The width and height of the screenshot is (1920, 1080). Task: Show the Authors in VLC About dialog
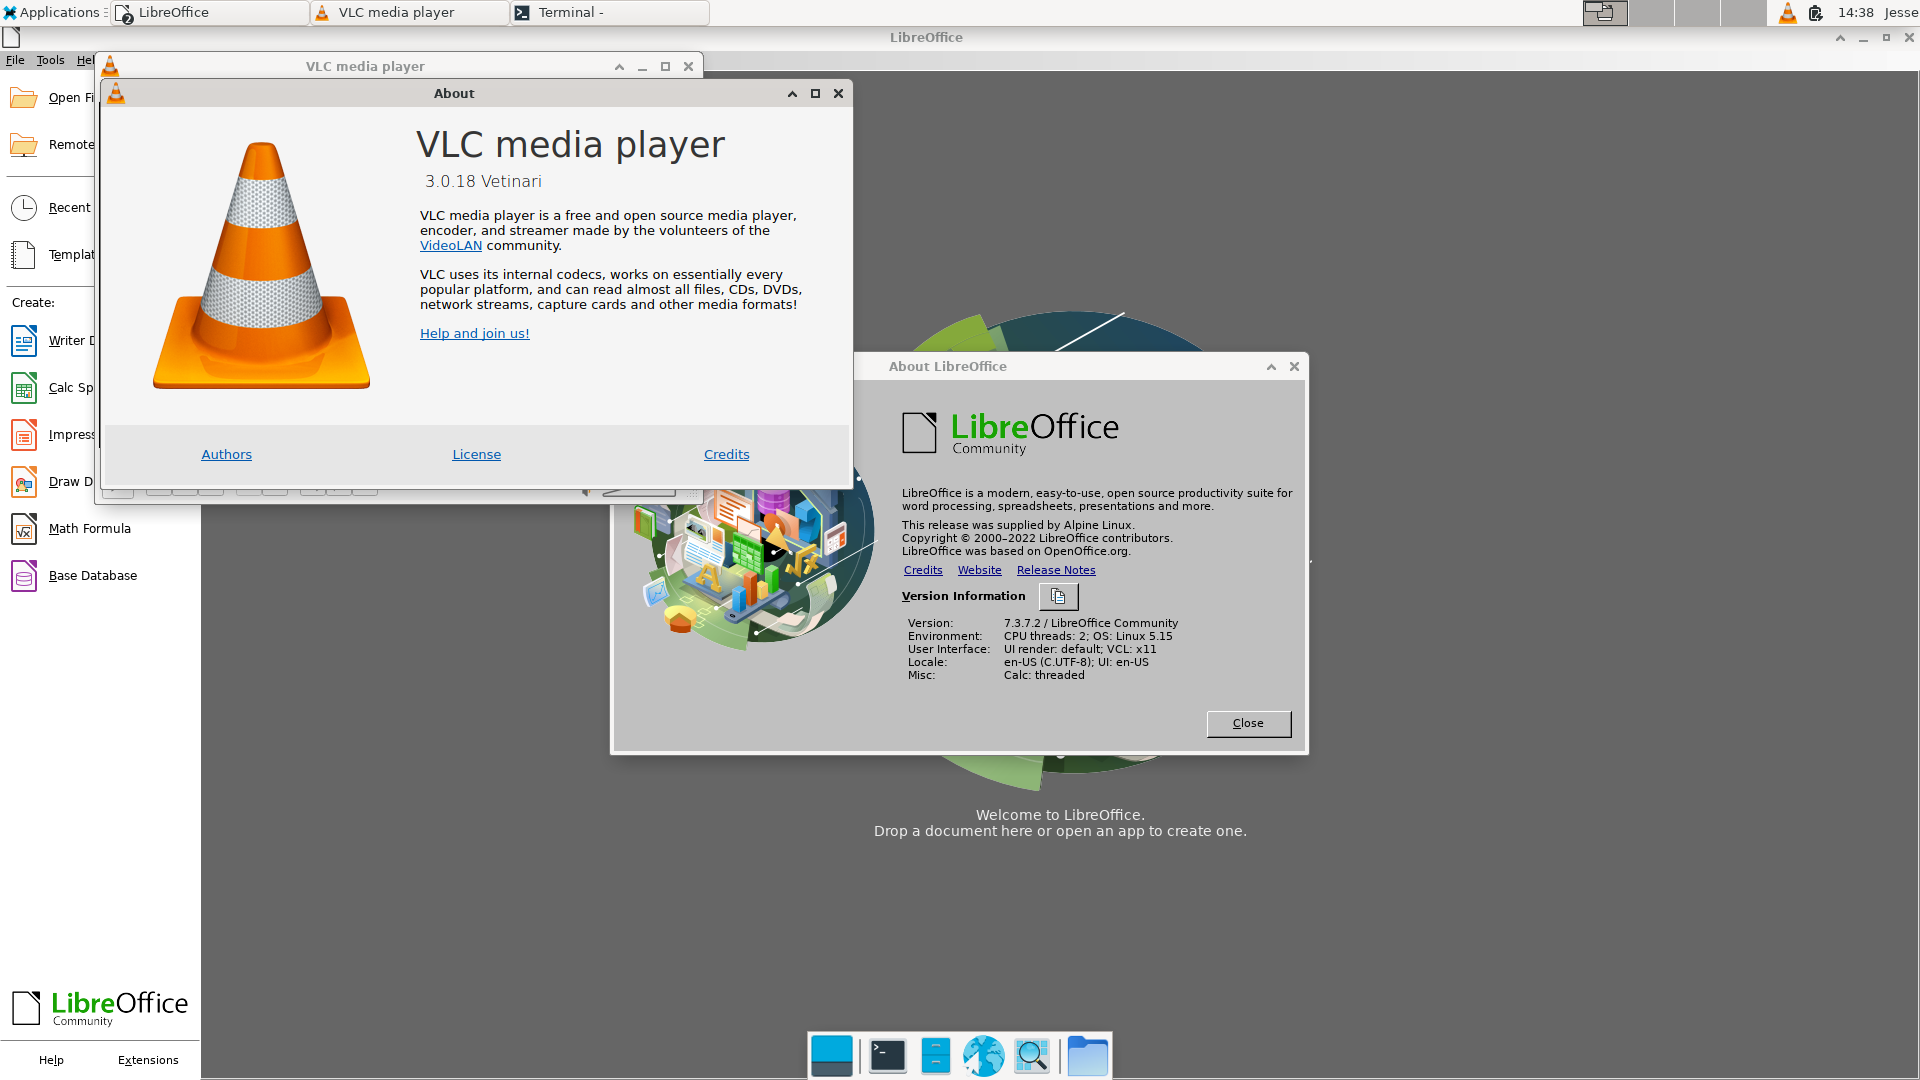pyautogui.click(x=227, y=455)
